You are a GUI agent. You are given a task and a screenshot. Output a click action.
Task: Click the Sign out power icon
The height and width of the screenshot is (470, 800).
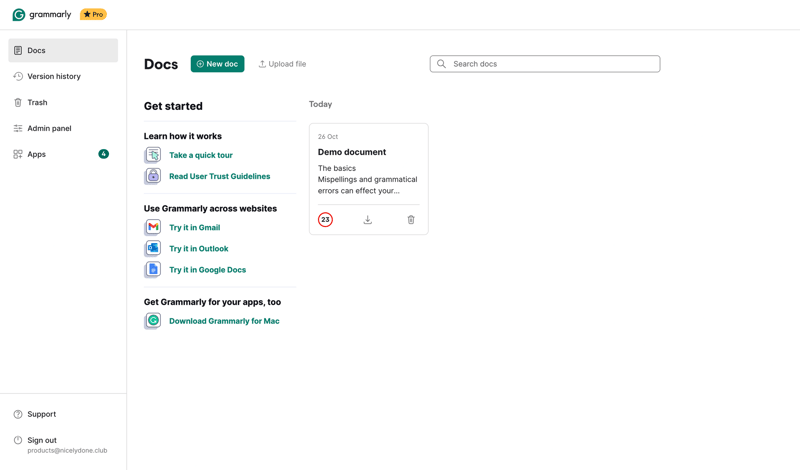(18, 440)
